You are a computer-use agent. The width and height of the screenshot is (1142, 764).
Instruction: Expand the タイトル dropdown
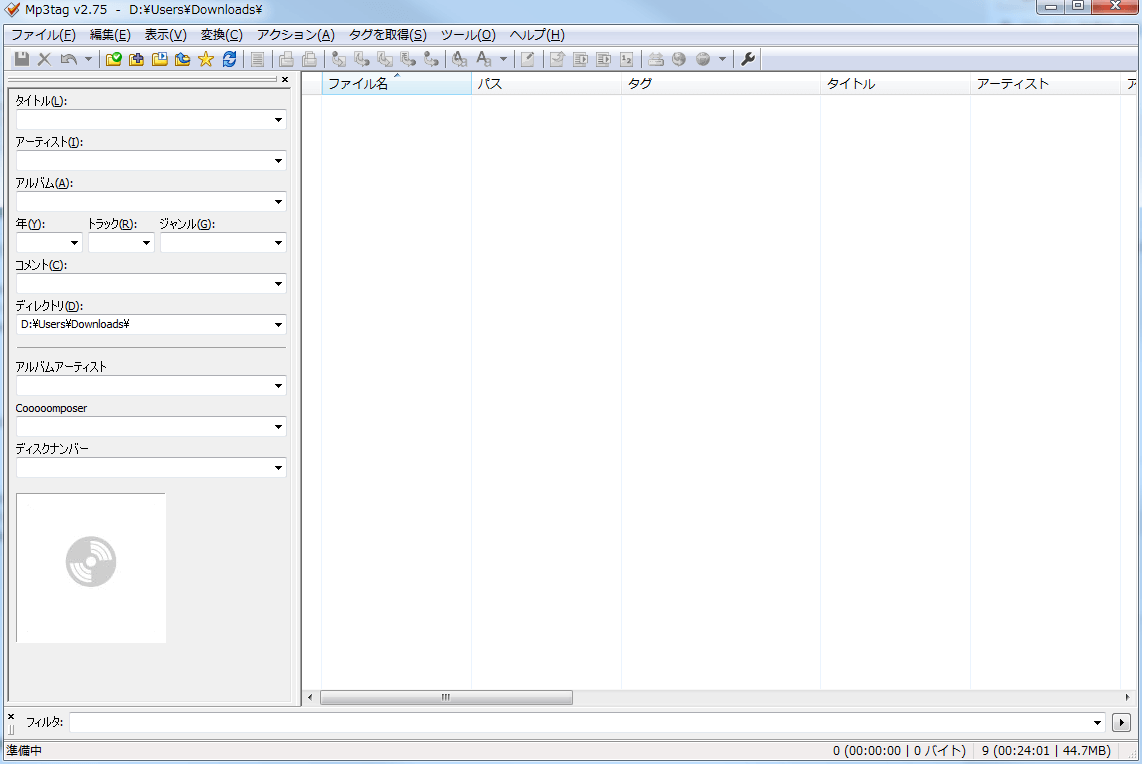point(278,120)
